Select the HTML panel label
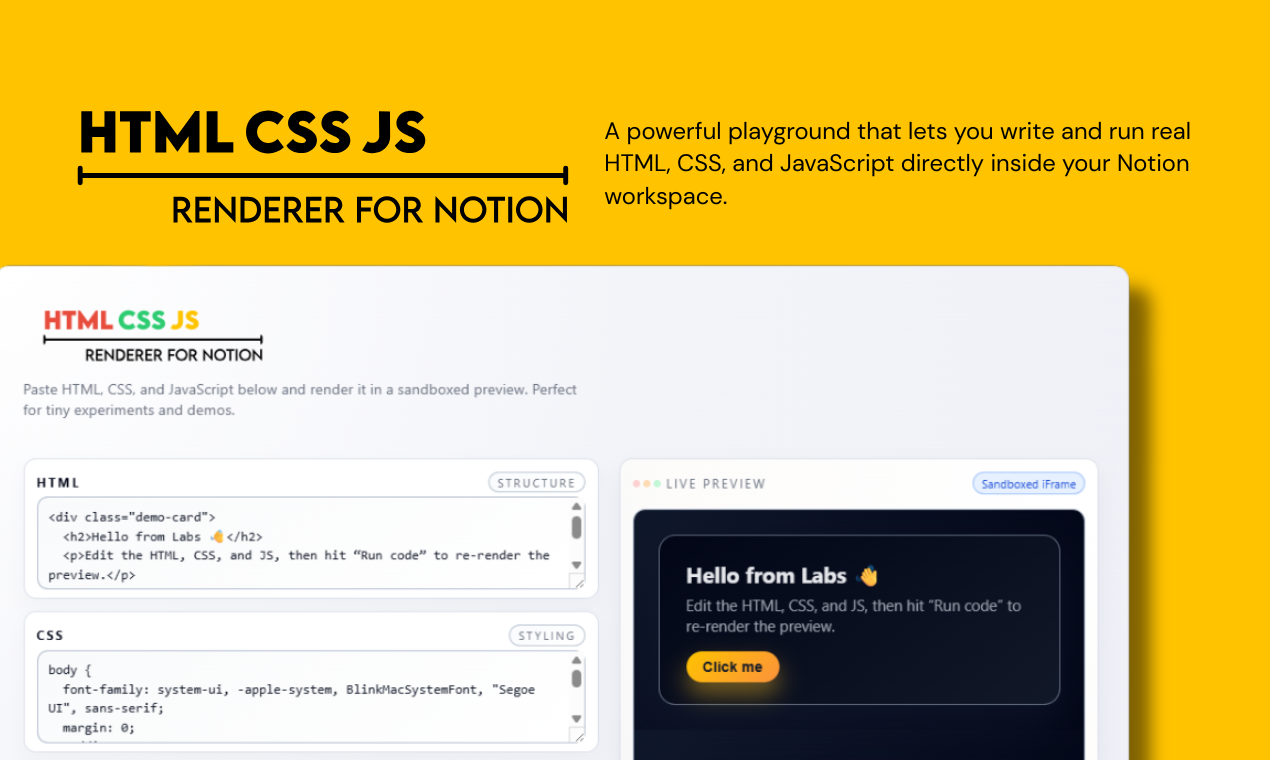 coord(56,482)
